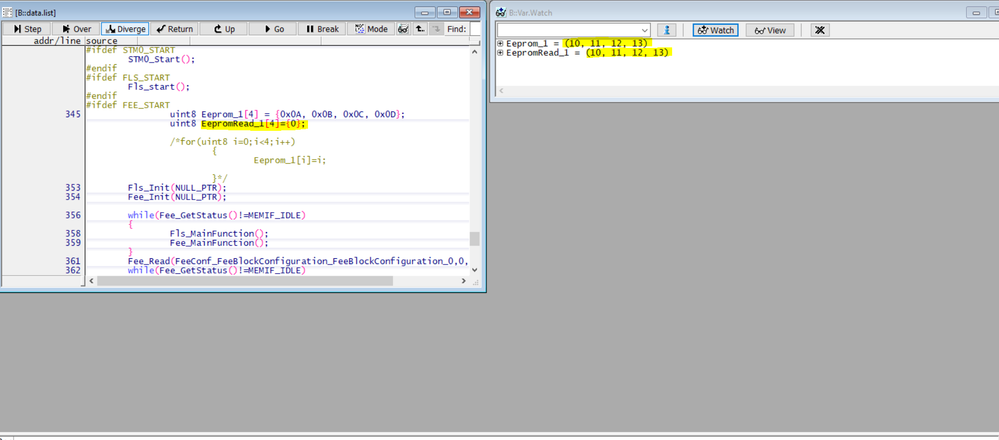Screen dimensions: 999x440
Task: Click horizontal scrollbar left arrow in data.list
Action: [x=91, y=280]
